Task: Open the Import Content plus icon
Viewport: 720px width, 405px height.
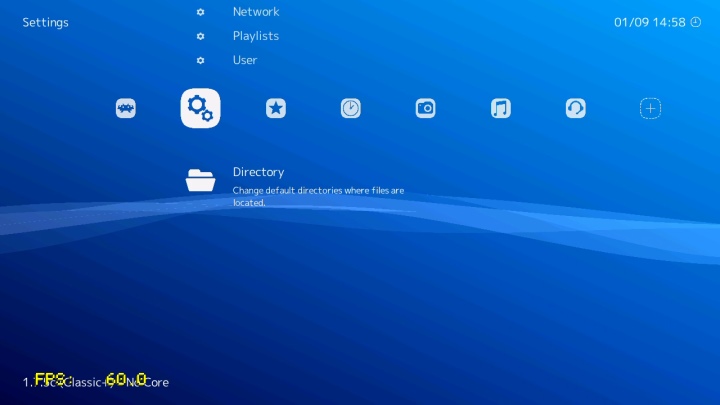Action: [650, 108]
